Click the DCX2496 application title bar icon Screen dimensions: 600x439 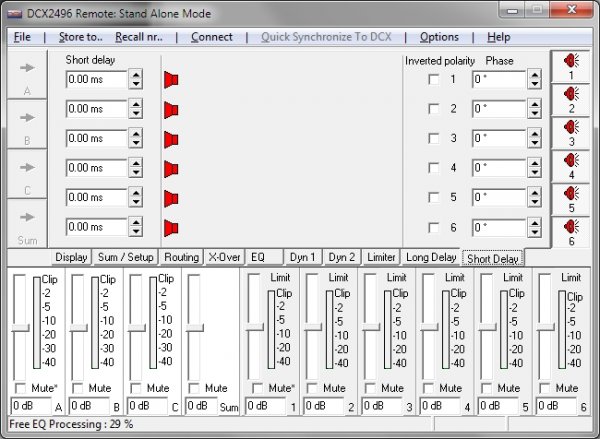pyautogui.click(x=15, y=14)
